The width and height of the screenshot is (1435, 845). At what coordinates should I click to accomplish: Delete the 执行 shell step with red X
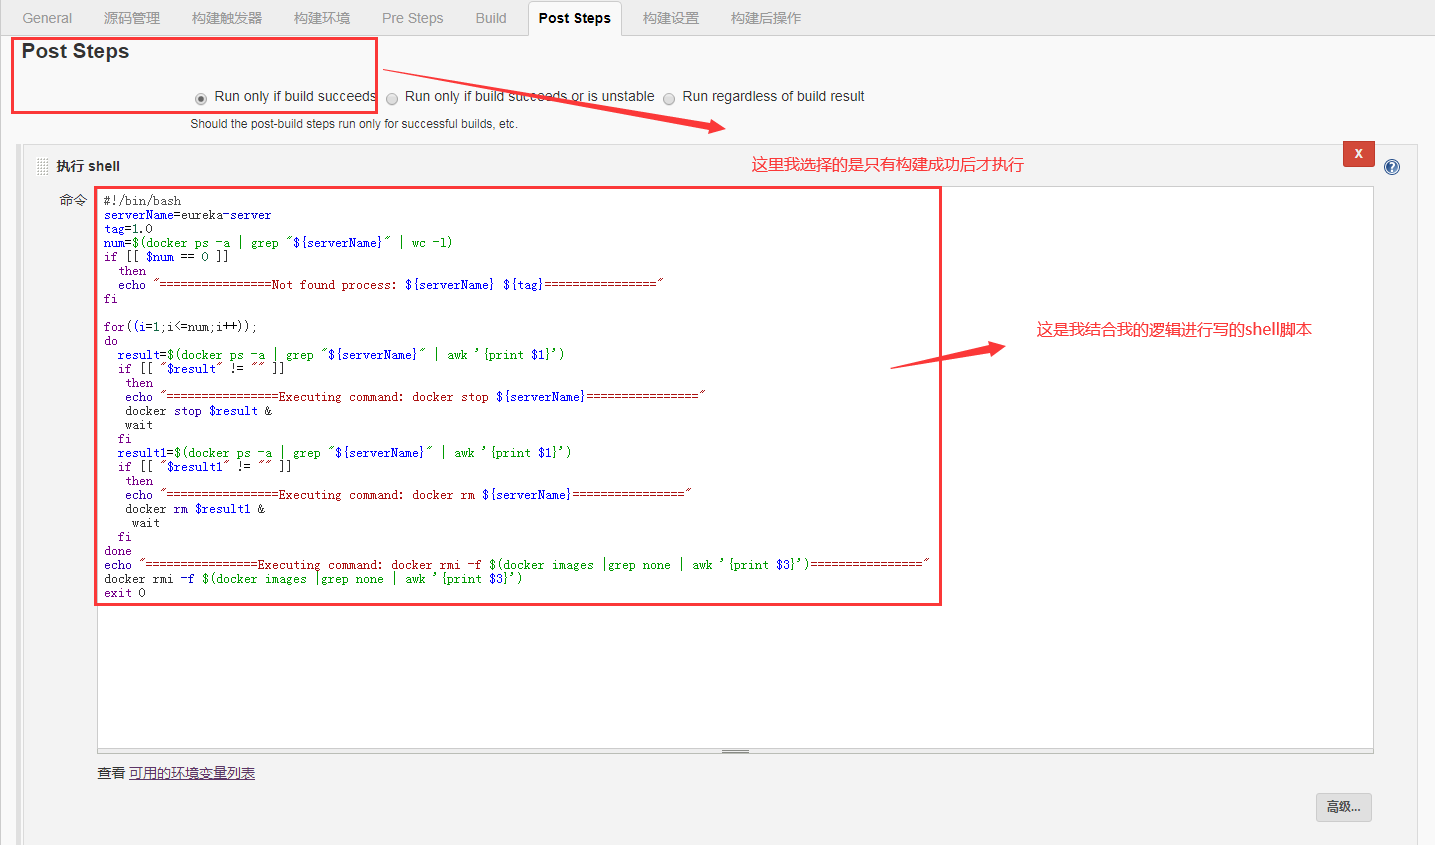tap(1358, 153)
